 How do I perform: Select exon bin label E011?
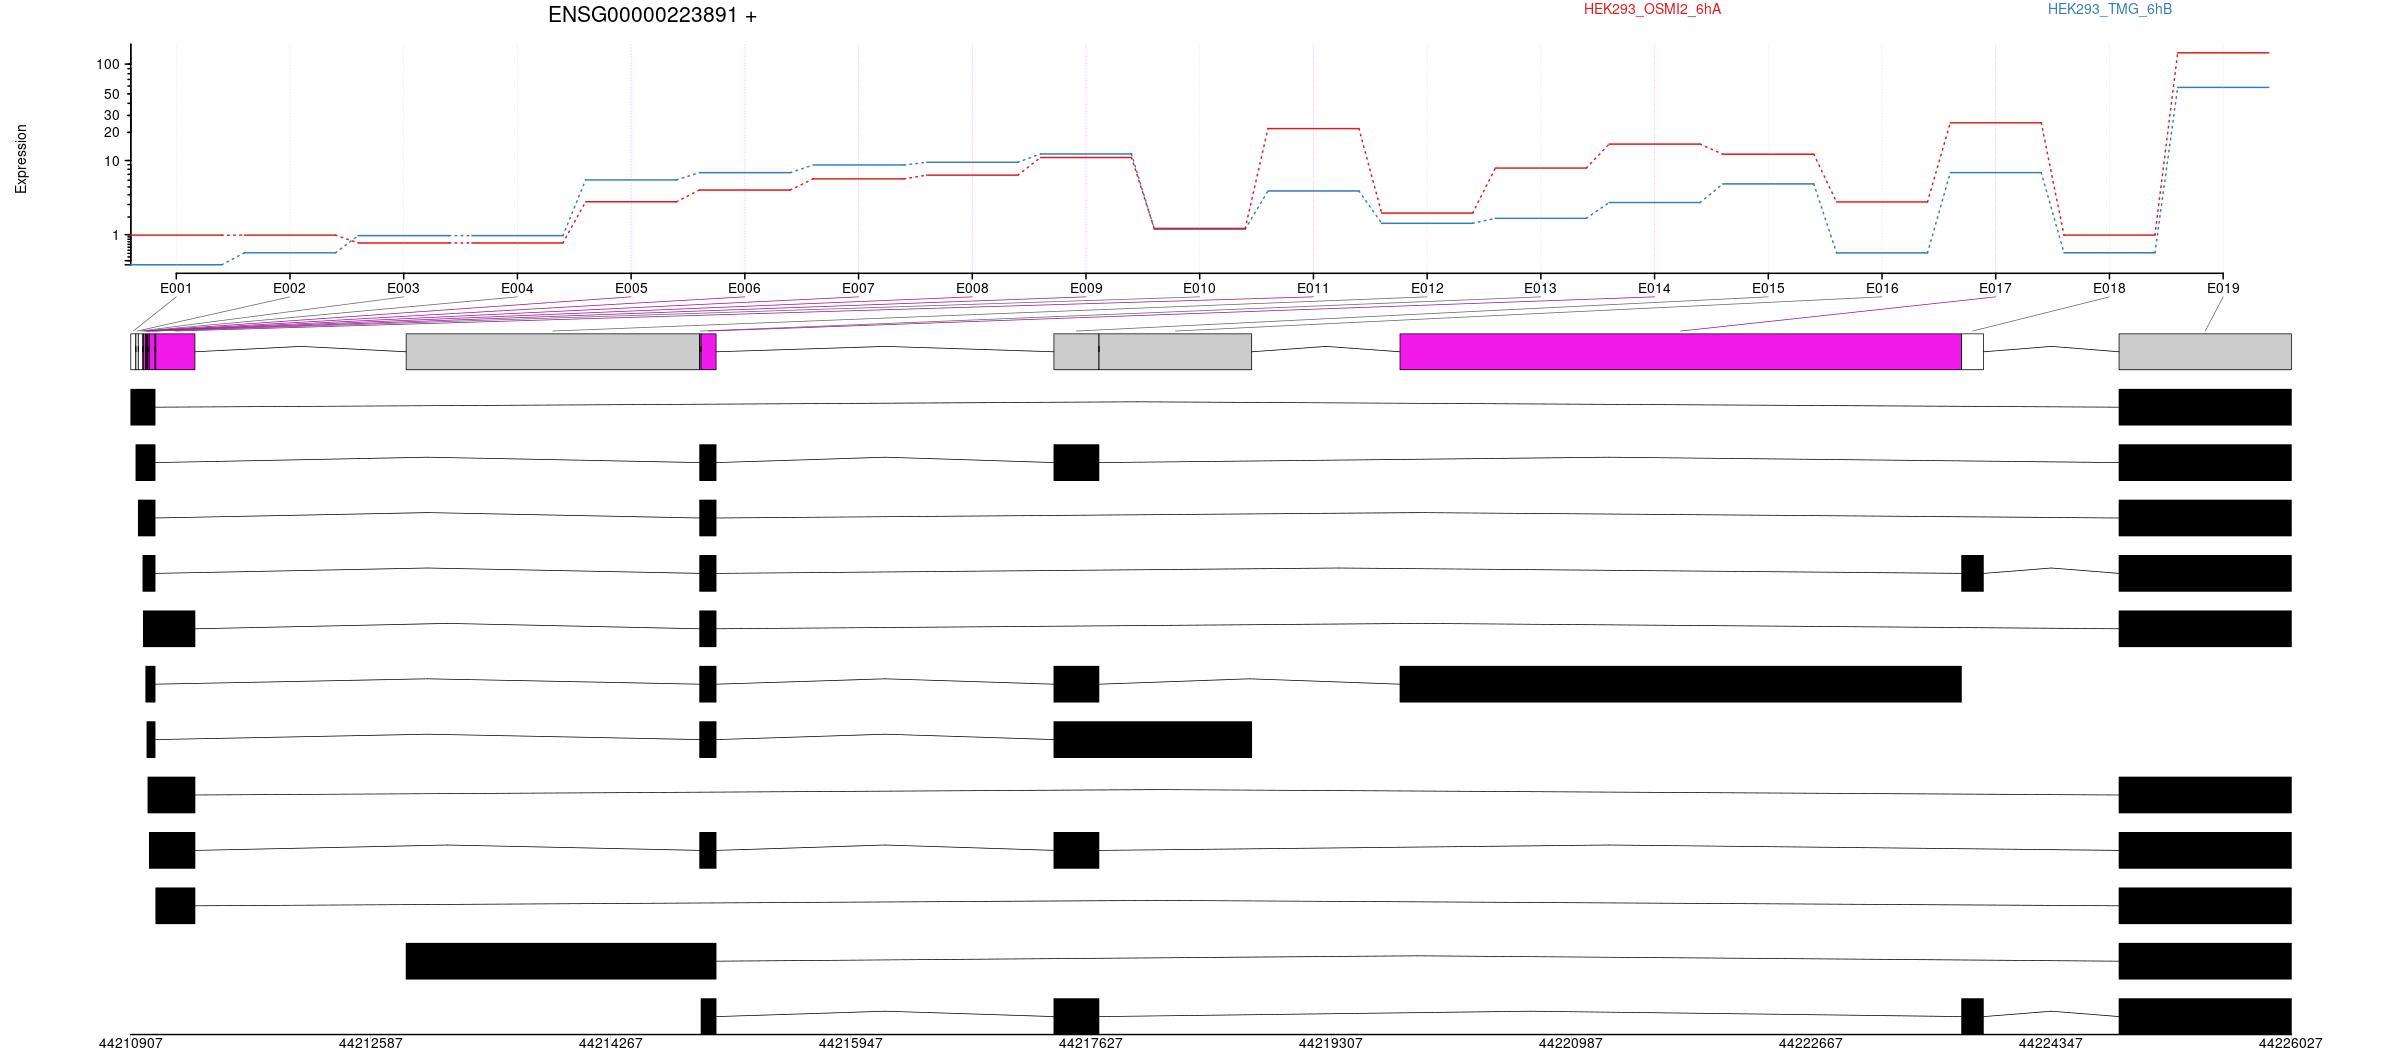[x=1313, y=289]
